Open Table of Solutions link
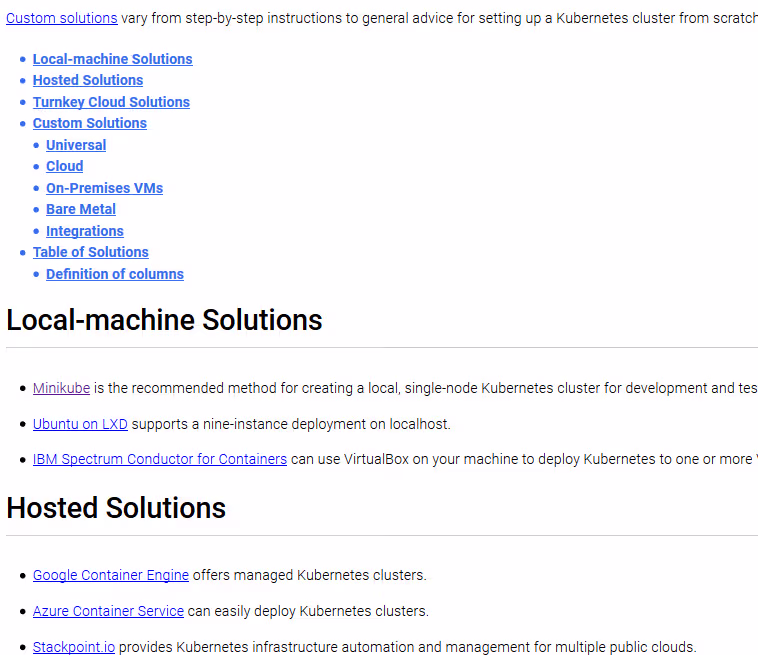Screen dimensions: 758x655 click(91, 252)
